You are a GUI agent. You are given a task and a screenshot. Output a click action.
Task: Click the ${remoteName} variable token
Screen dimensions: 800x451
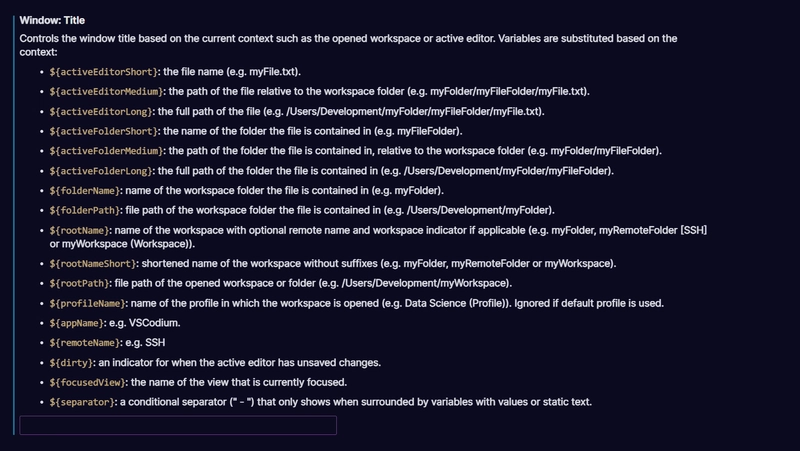[x=84, y=342]
